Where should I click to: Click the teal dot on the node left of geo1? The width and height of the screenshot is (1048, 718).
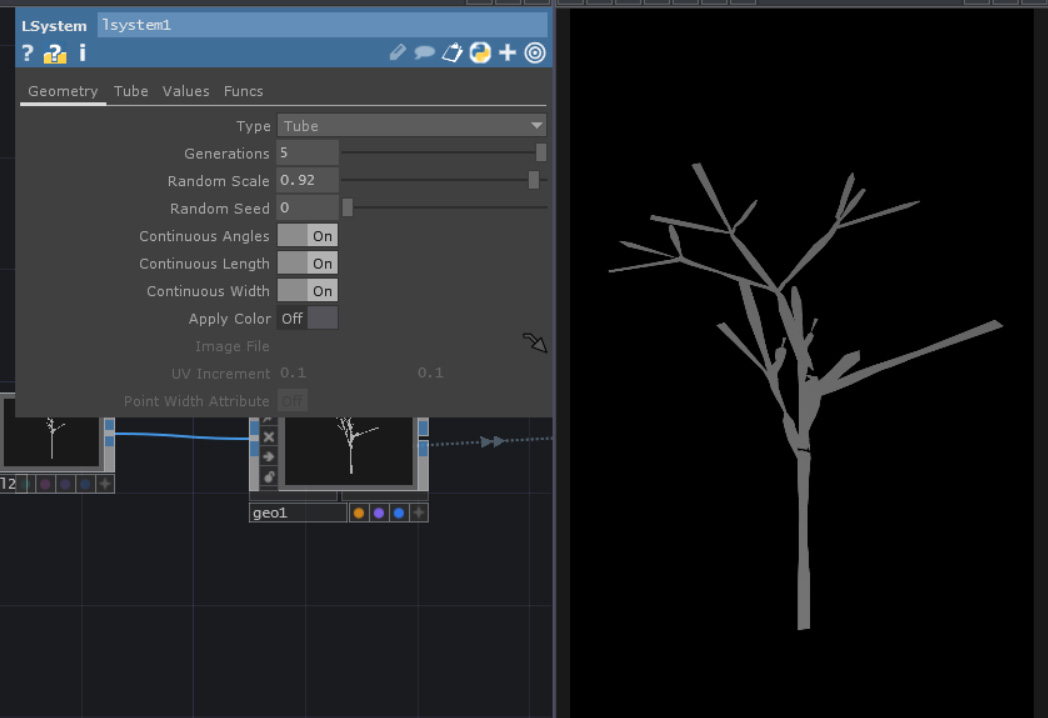point(25,483)
